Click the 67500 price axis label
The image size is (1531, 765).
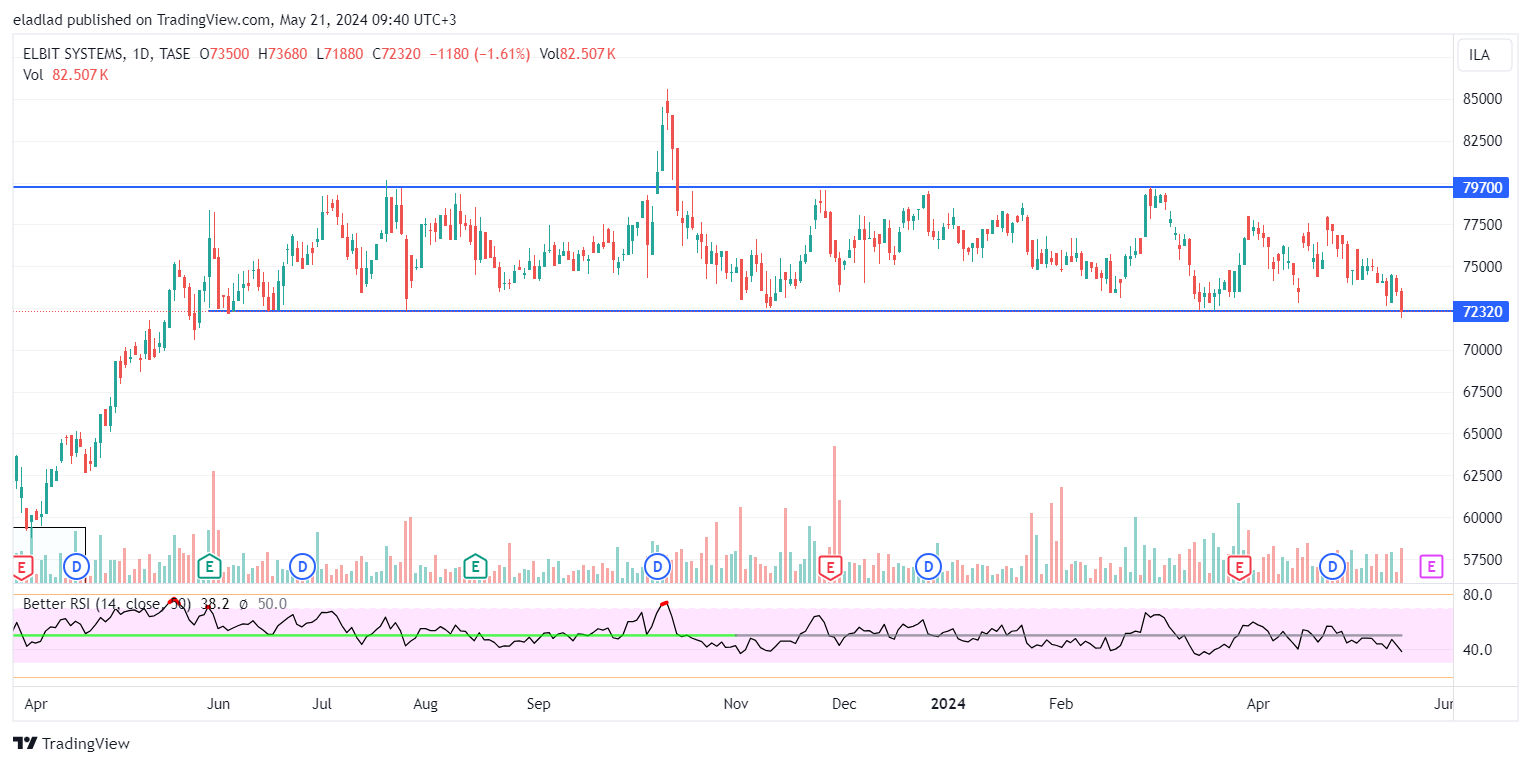coord(1482,392)
